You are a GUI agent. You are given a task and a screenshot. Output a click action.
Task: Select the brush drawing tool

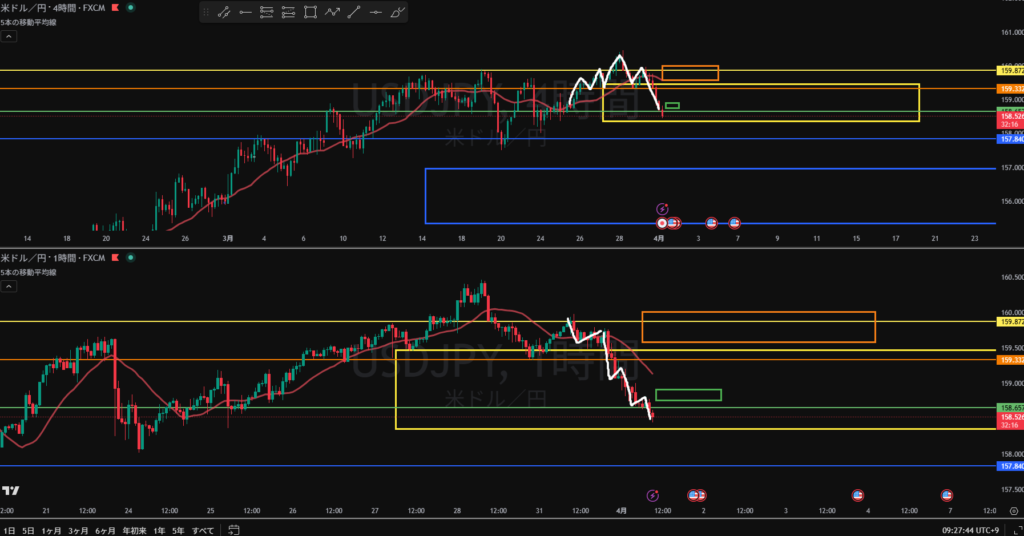(x=397, y=13)
